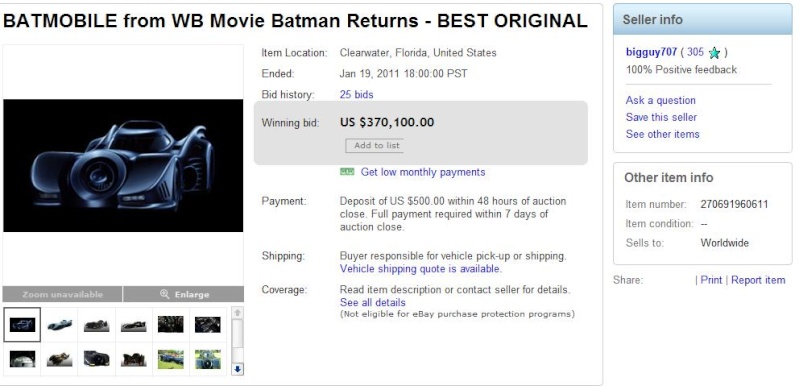Click the thumbnail scroll-down arrow
The image size is (799, 386).
click(237, 369)
